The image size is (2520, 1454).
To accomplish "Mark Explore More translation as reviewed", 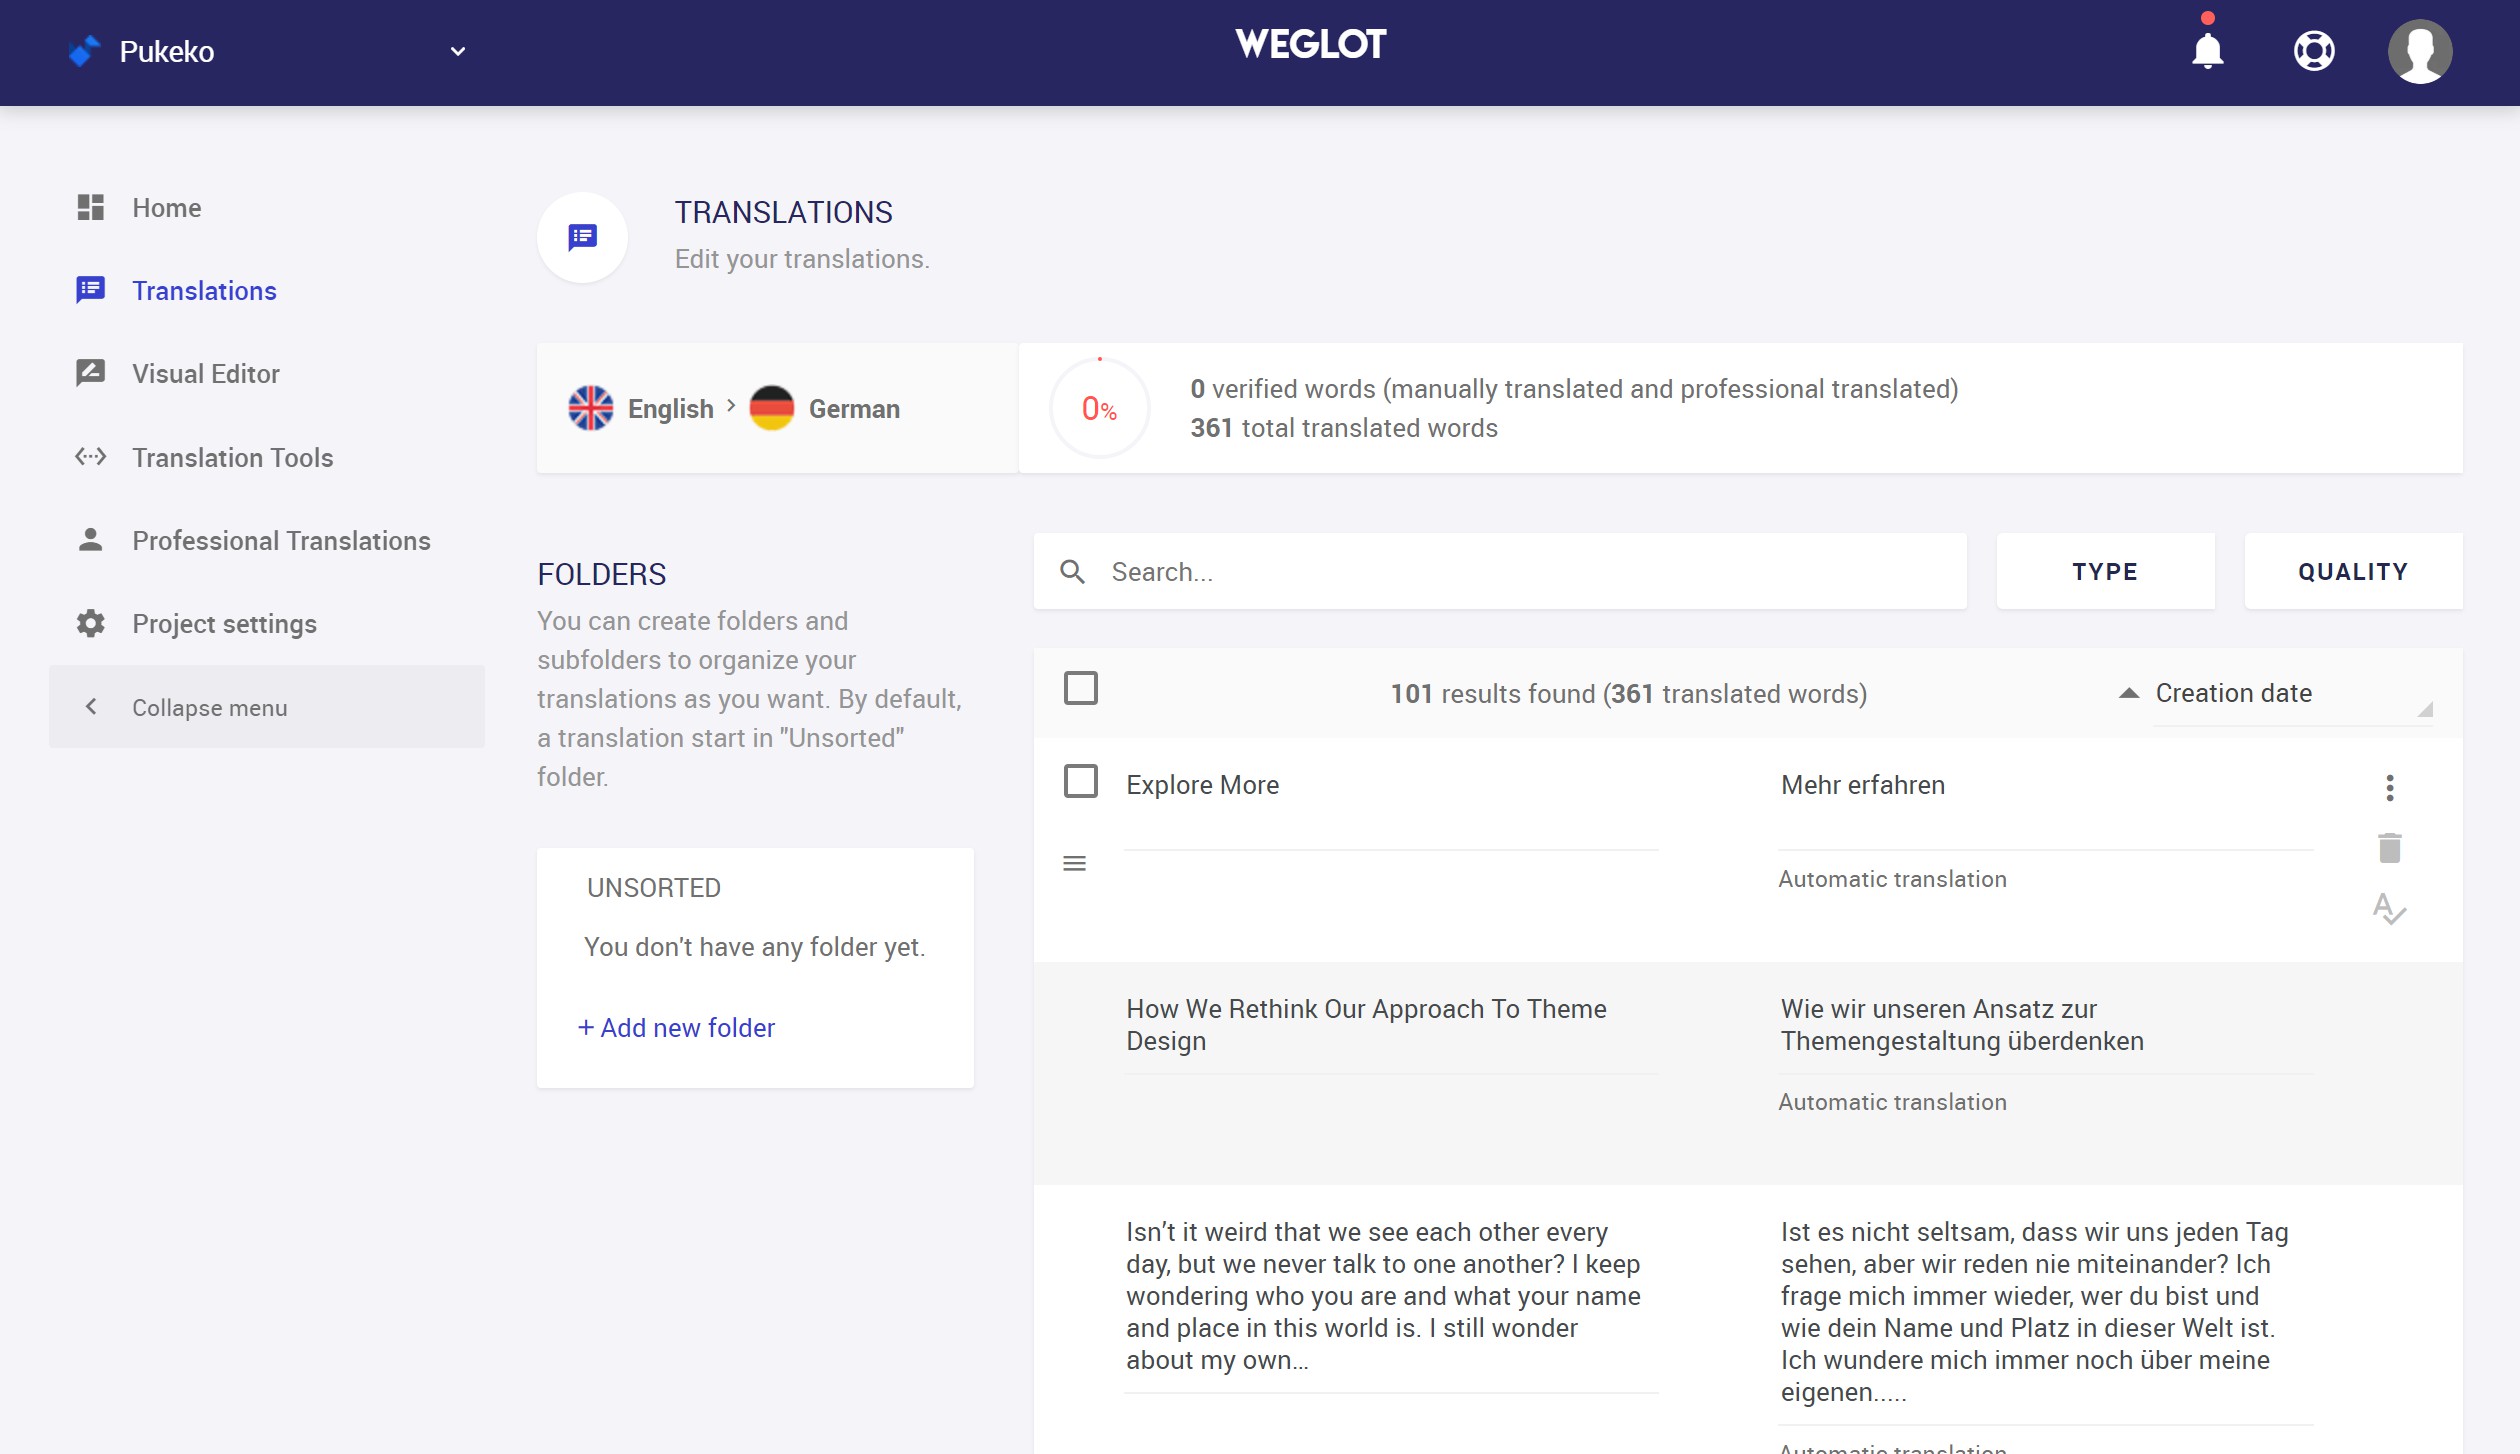I will (x=2389, y=909).
